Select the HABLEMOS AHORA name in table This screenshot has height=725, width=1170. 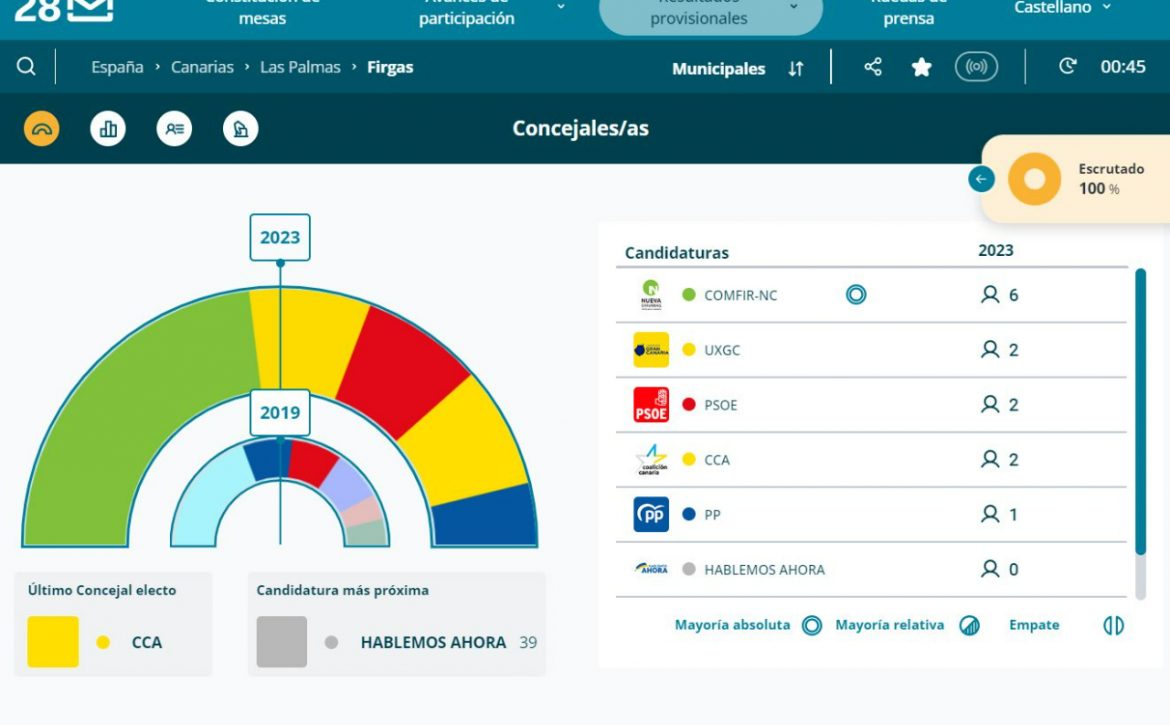click(x=764, y=570)
